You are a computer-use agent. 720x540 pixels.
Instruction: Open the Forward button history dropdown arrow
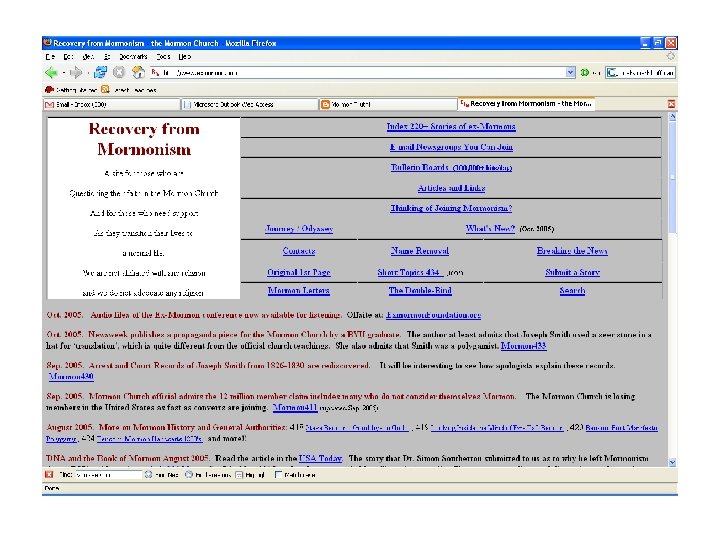tap(88, 73)
